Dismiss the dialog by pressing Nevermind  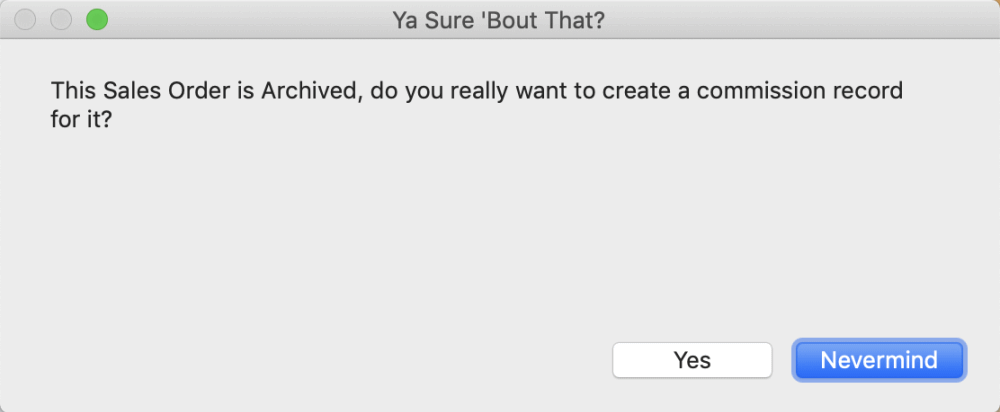[x=879, y=360]
